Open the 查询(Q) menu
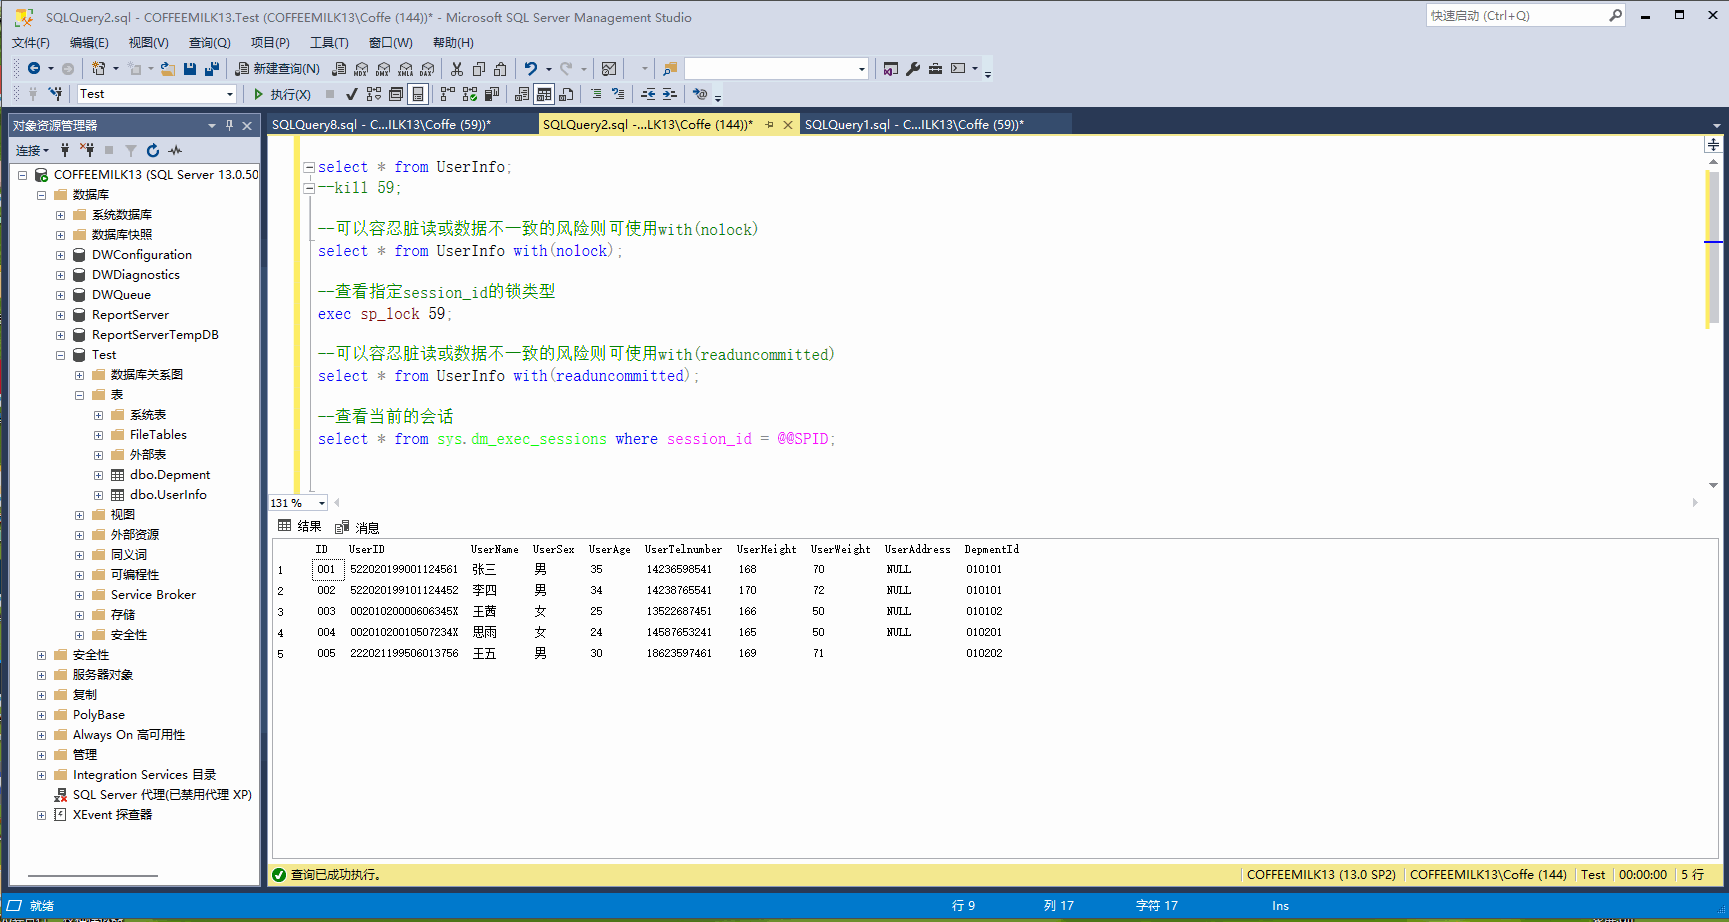The image size is (1729, 922). (x=209, y=42)
